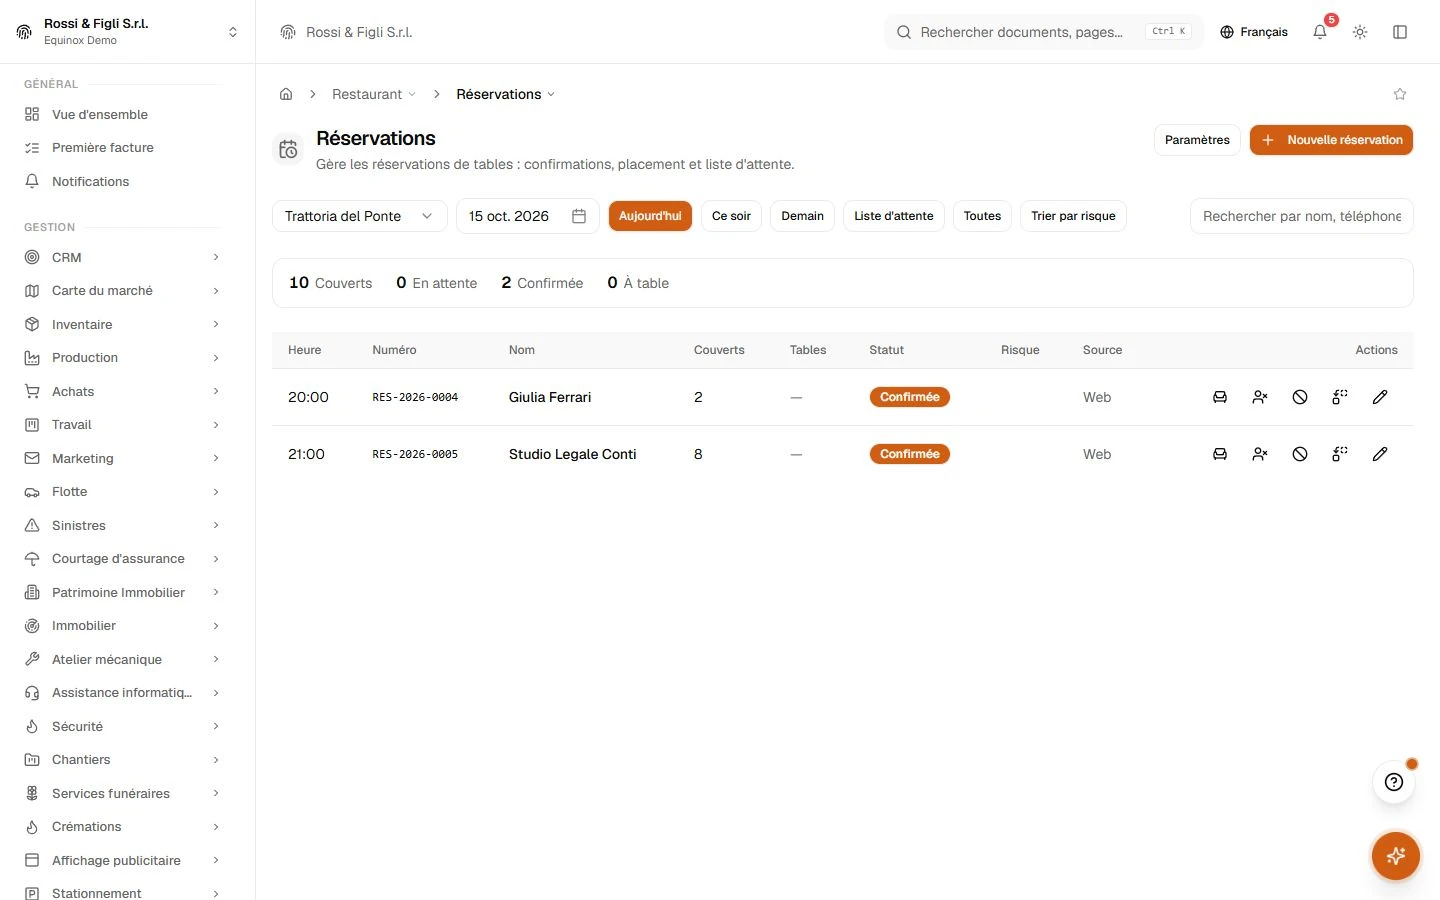The height and width of the screenshot is (900, 1440).
Task: Click the search by name or phone field
Action: tap(1302, 216)
